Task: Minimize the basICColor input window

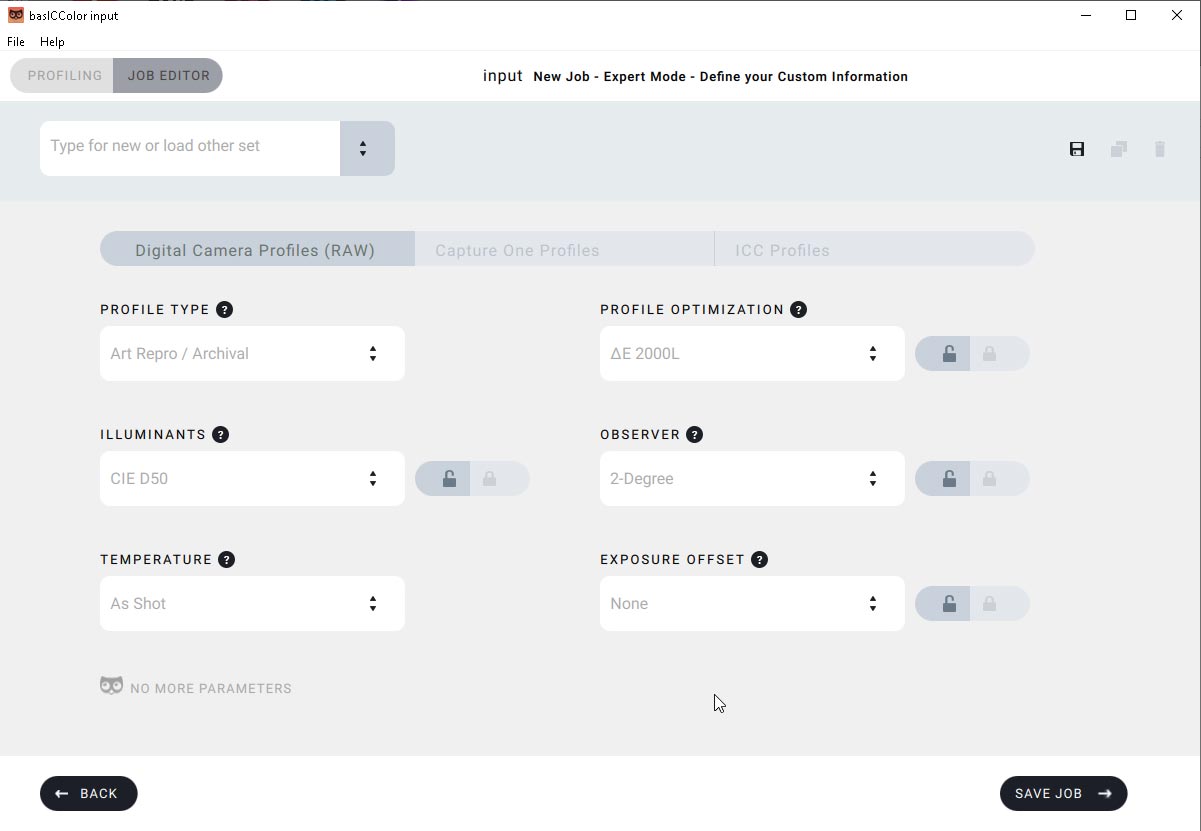Action: pyautogui.click(x=1085, y=15)
